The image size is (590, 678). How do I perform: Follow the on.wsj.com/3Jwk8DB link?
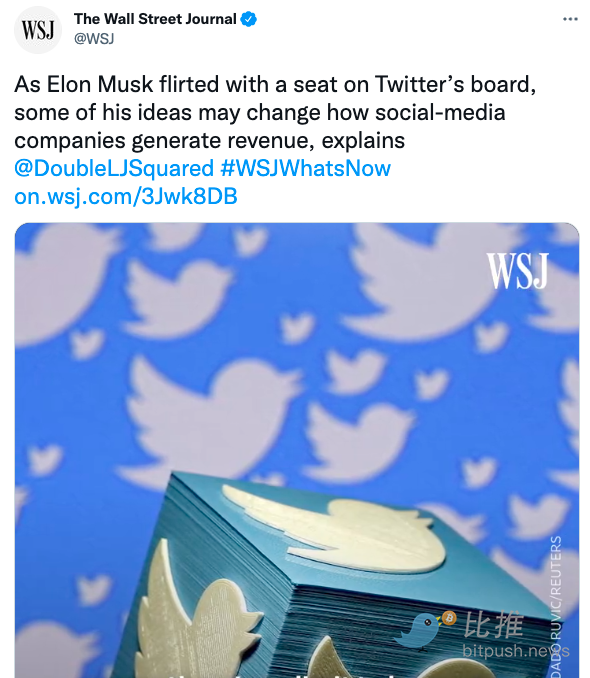click(126, 196)
